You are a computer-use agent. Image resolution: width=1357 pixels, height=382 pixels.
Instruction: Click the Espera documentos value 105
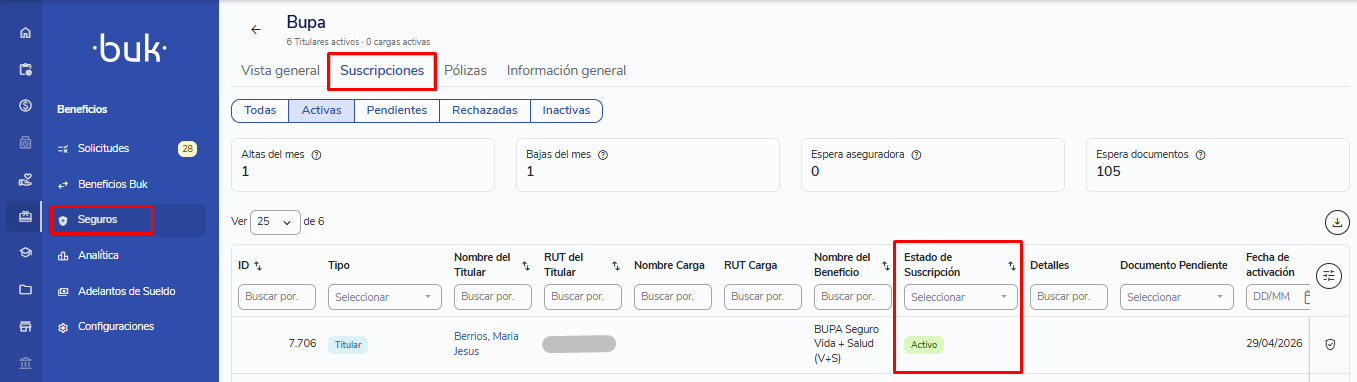(1108, 171)
